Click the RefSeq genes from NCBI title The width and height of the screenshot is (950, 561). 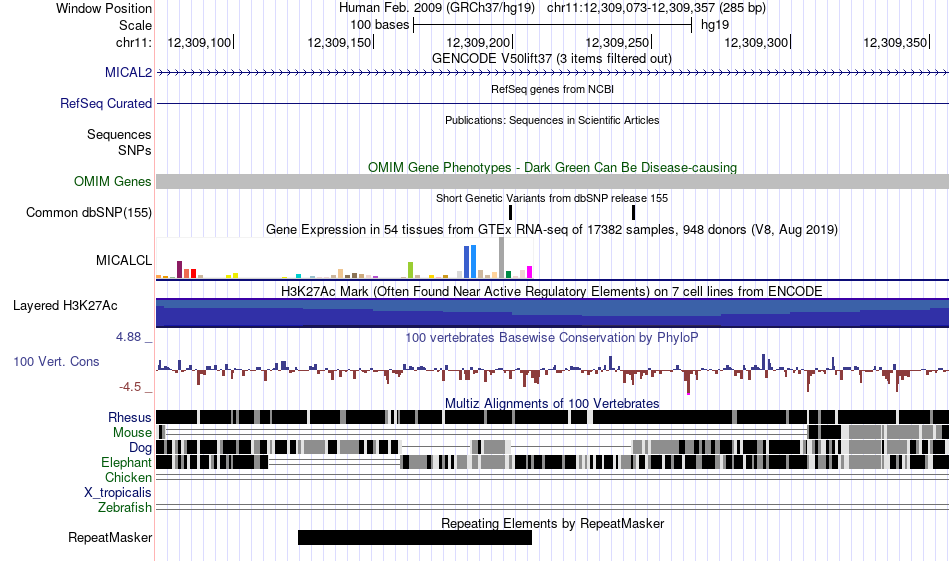553,89
